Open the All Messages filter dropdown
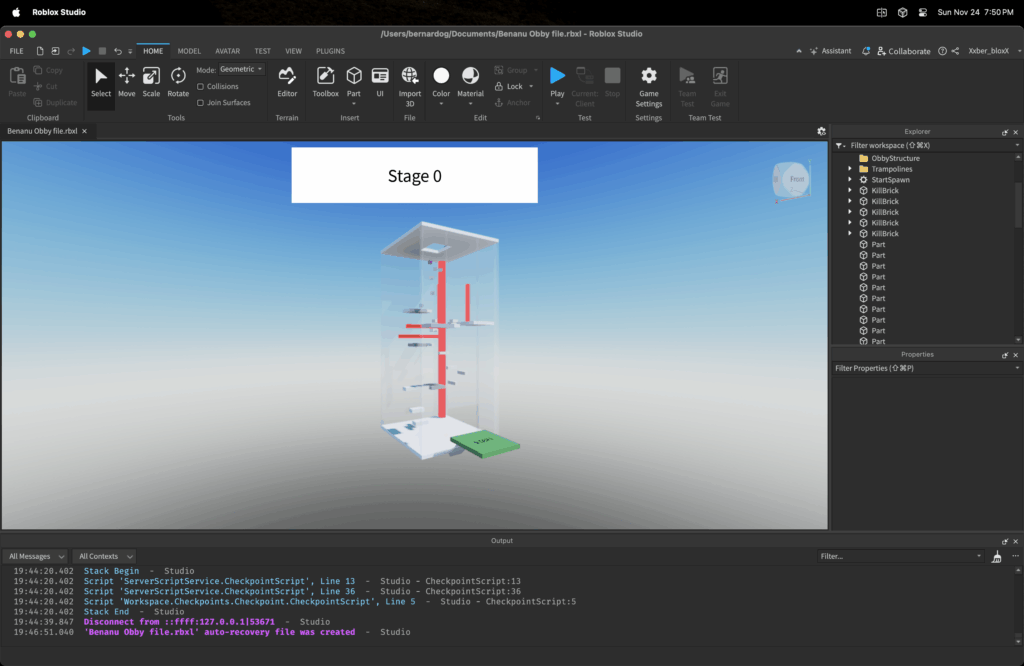The width and height of the screenshot is (1024, 666). pyautogui.click(x=36, y=556)
